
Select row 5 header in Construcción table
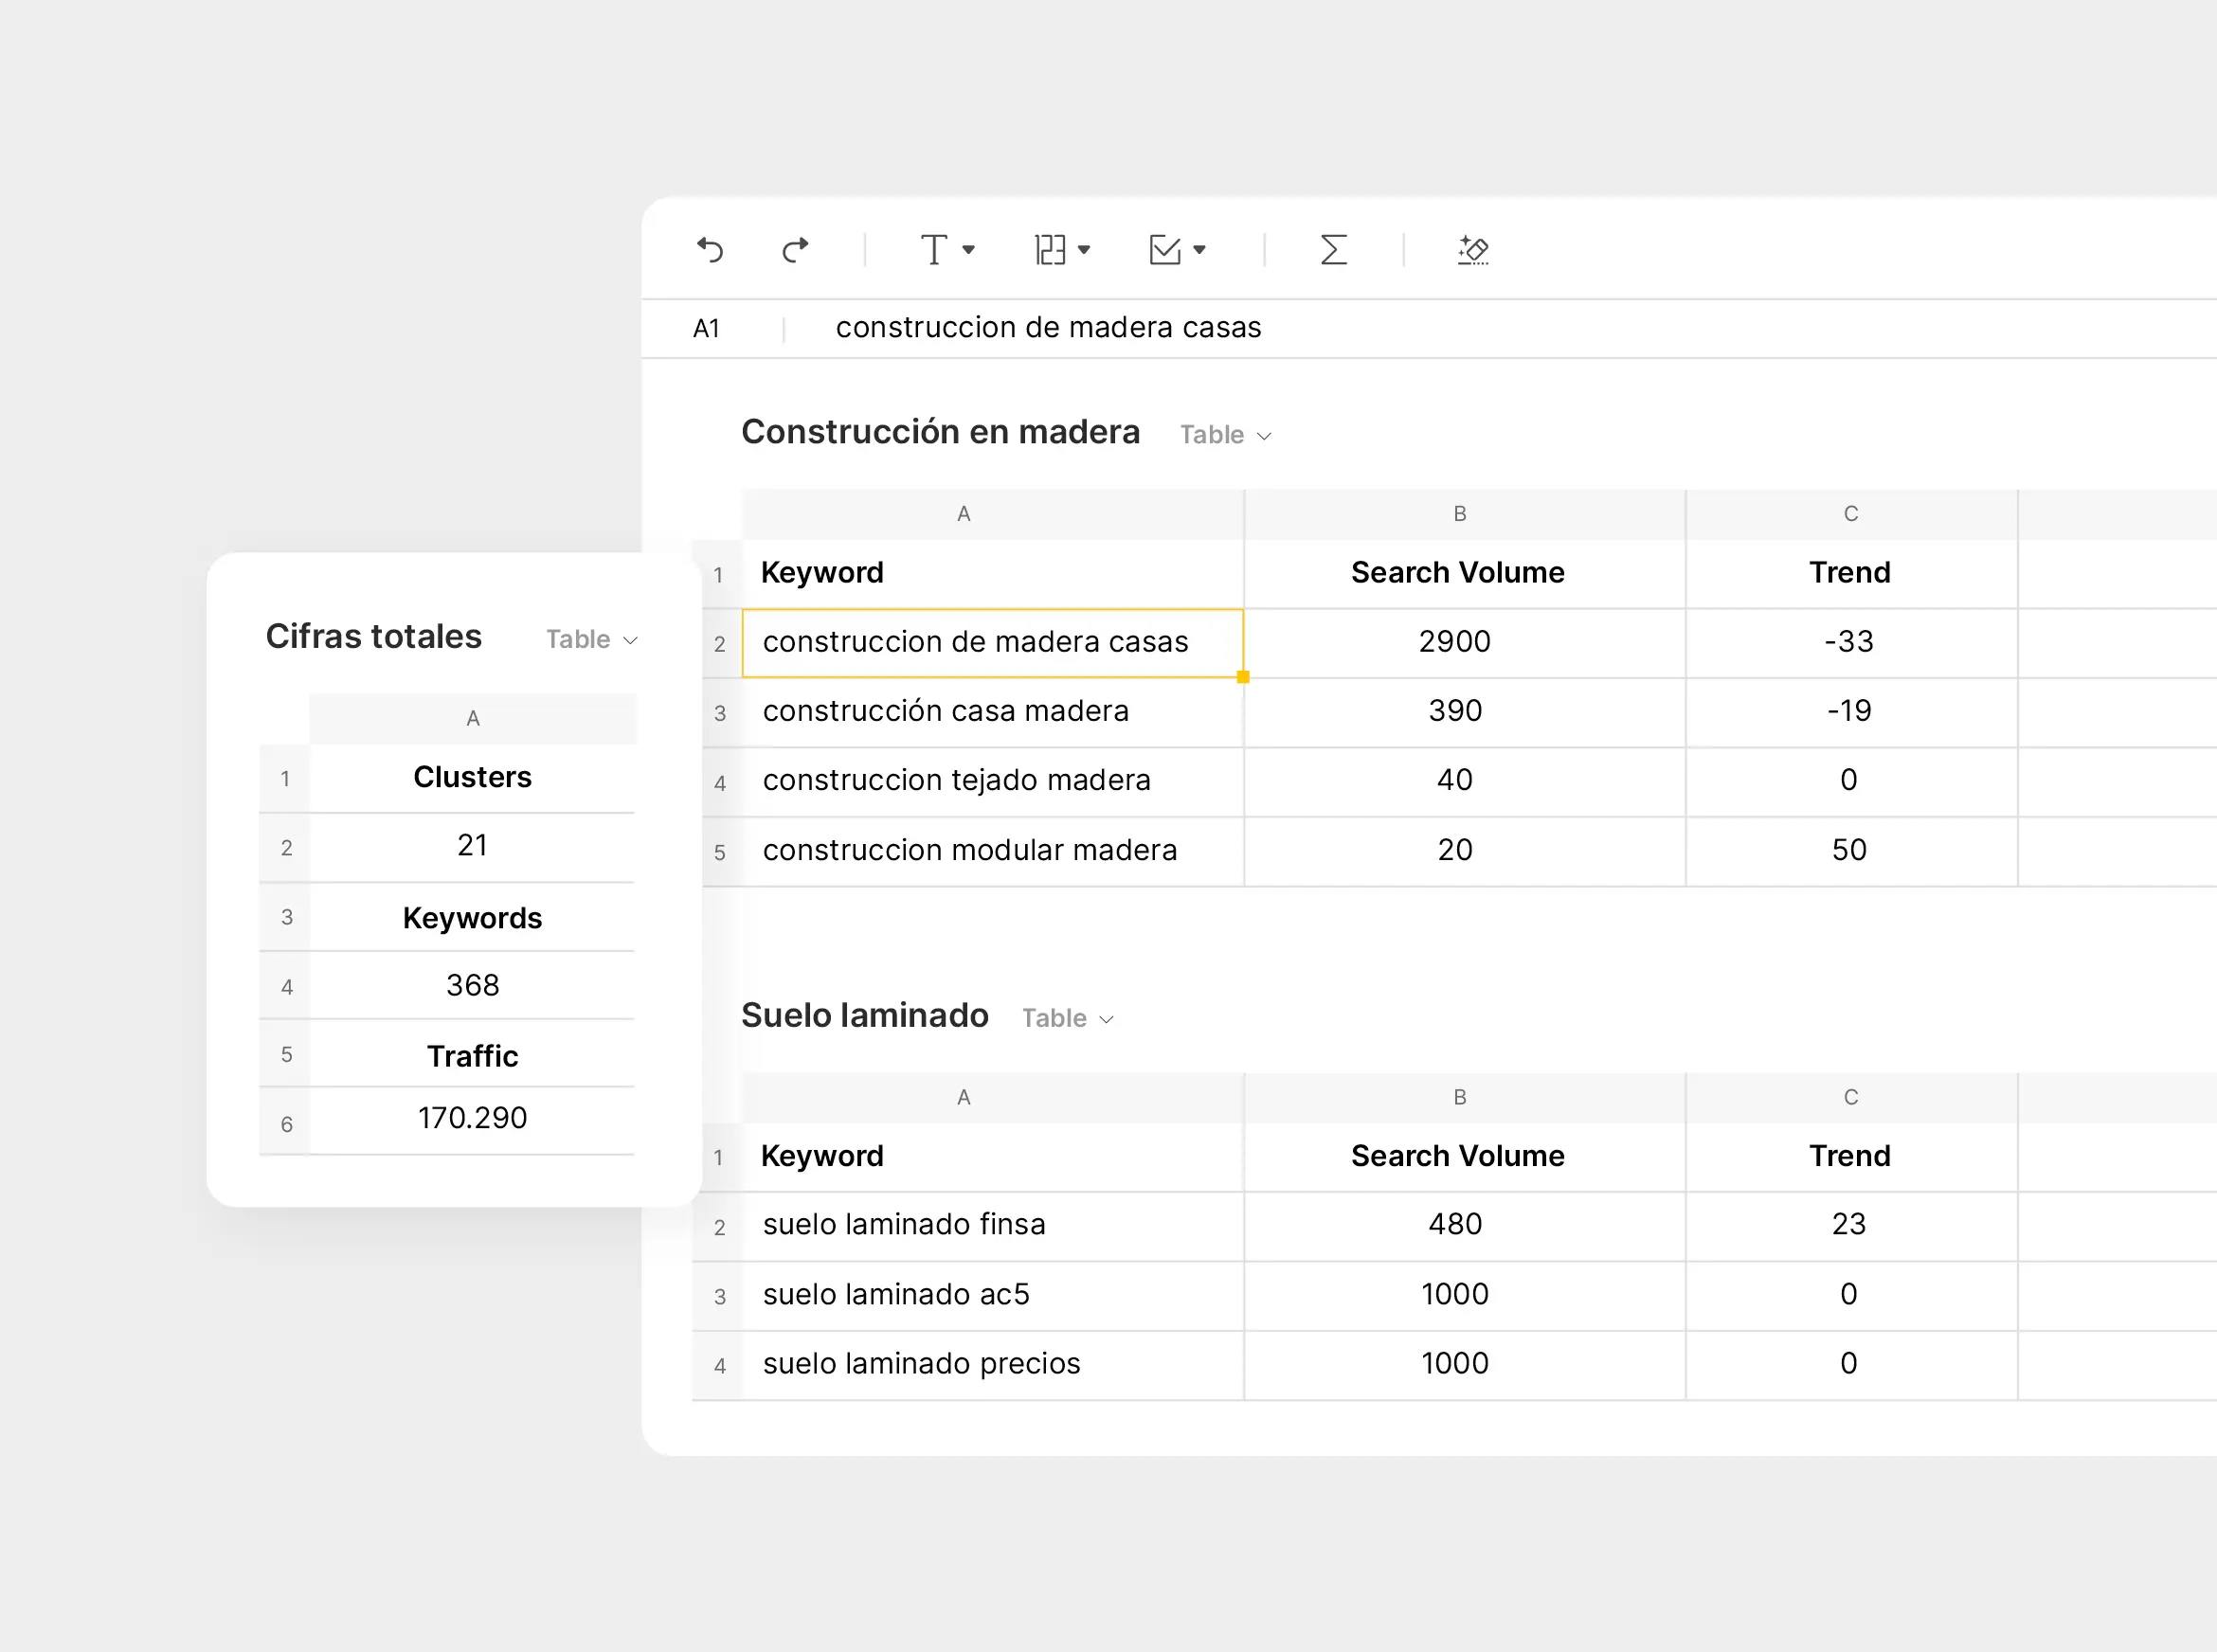719,852
